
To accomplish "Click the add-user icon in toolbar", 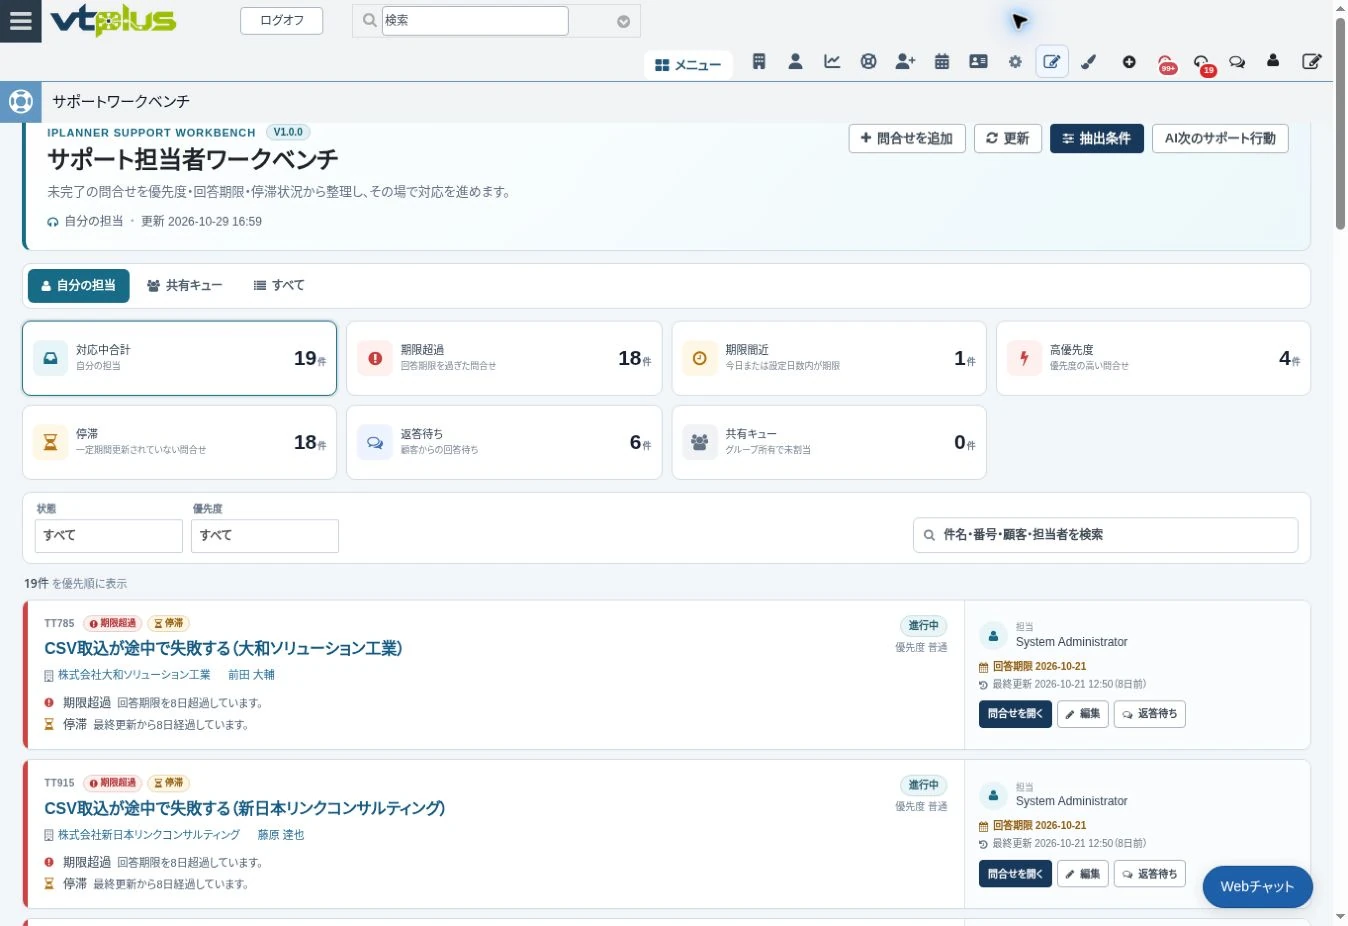I will (x=905, y=62).
